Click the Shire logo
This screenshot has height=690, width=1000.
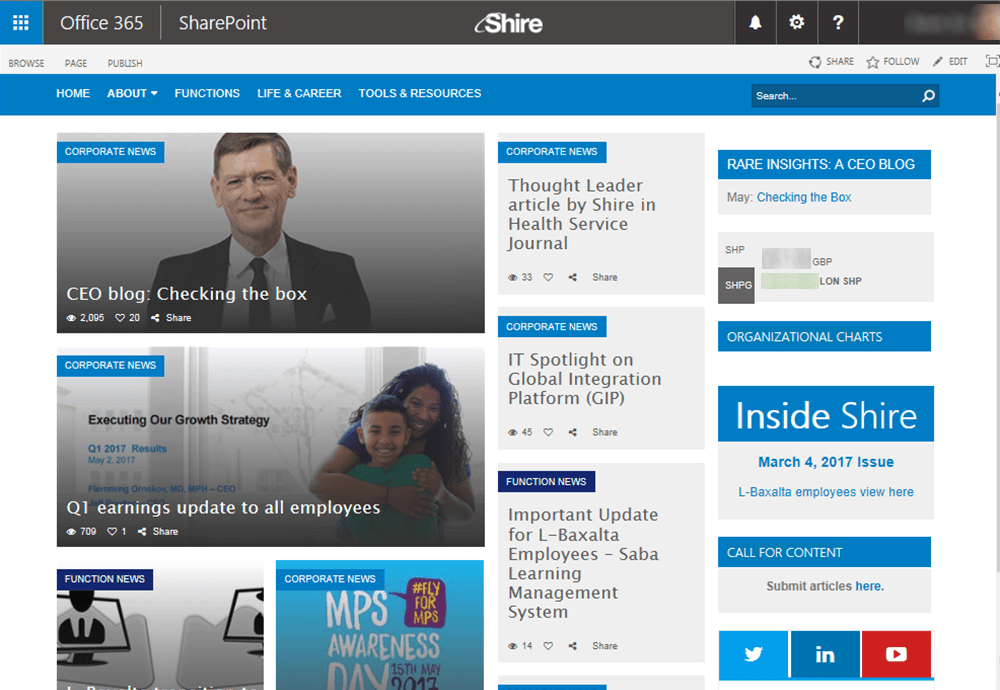508,24
